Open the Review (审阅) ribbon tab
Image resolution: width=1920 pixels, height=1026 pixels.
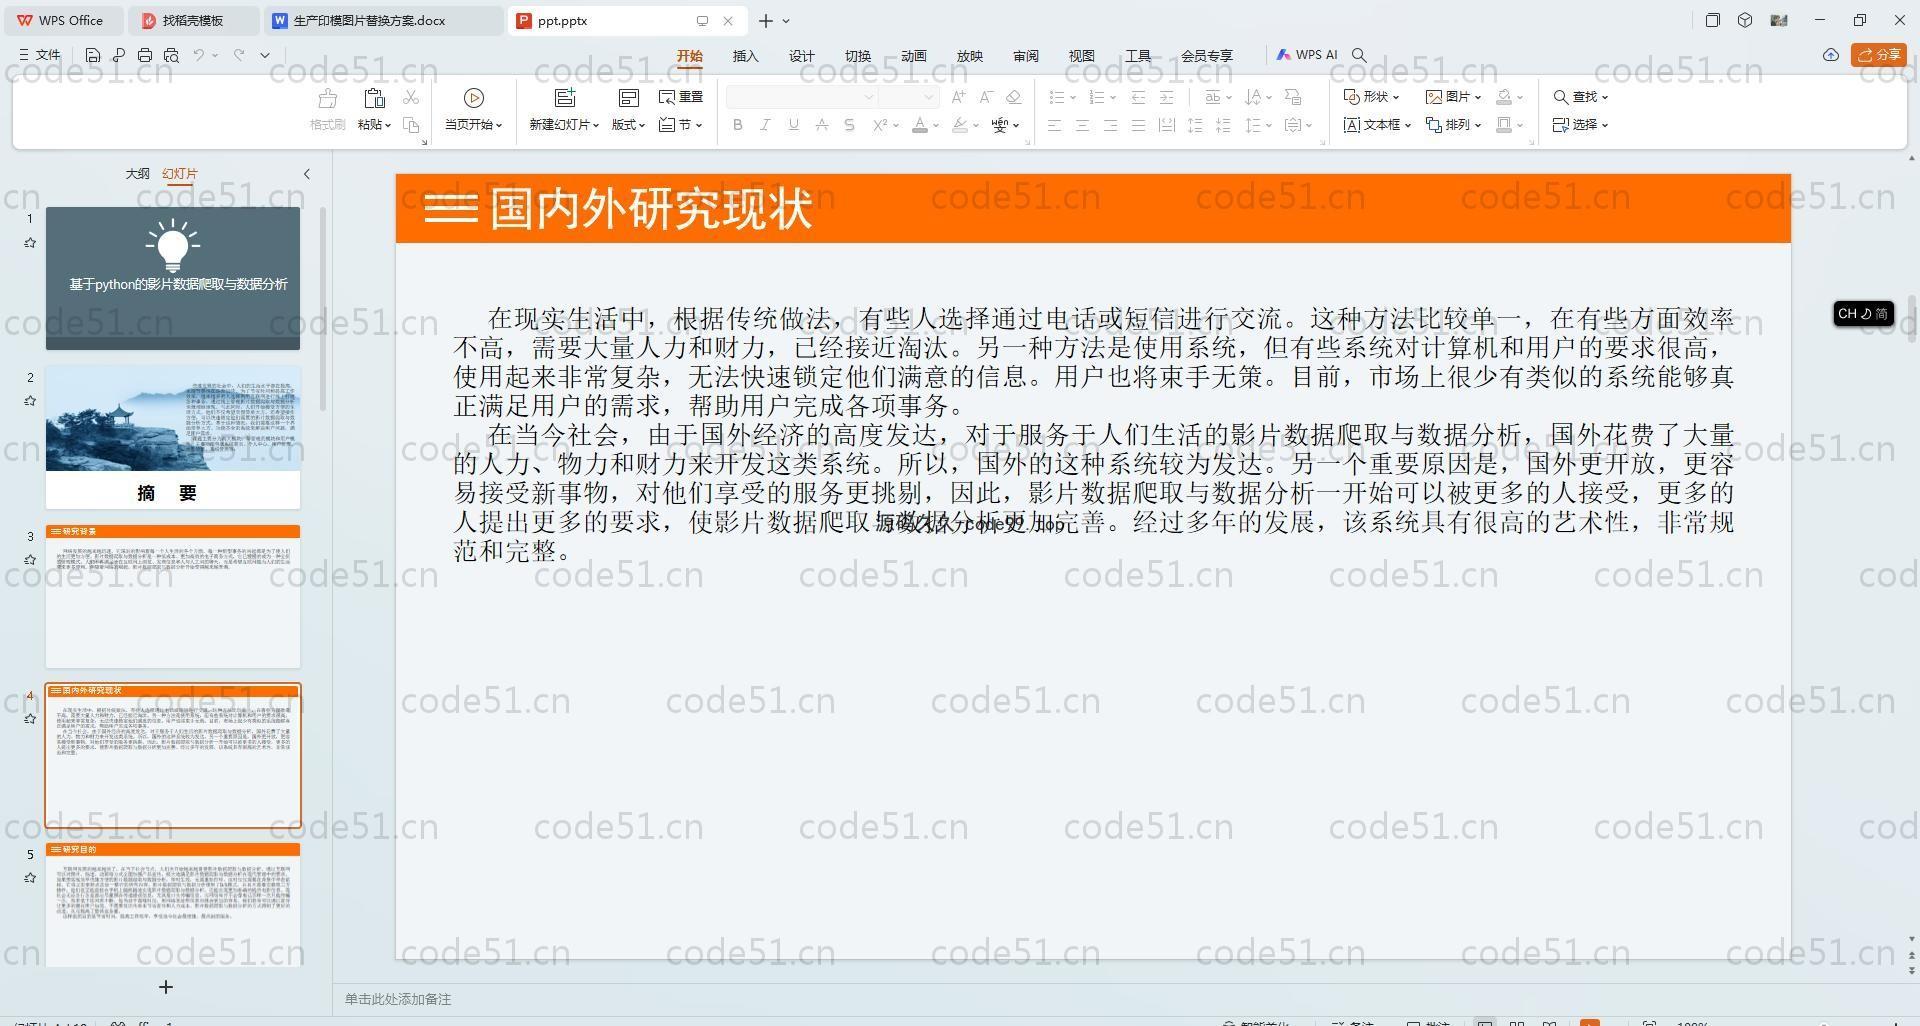tap(1025, 56)
